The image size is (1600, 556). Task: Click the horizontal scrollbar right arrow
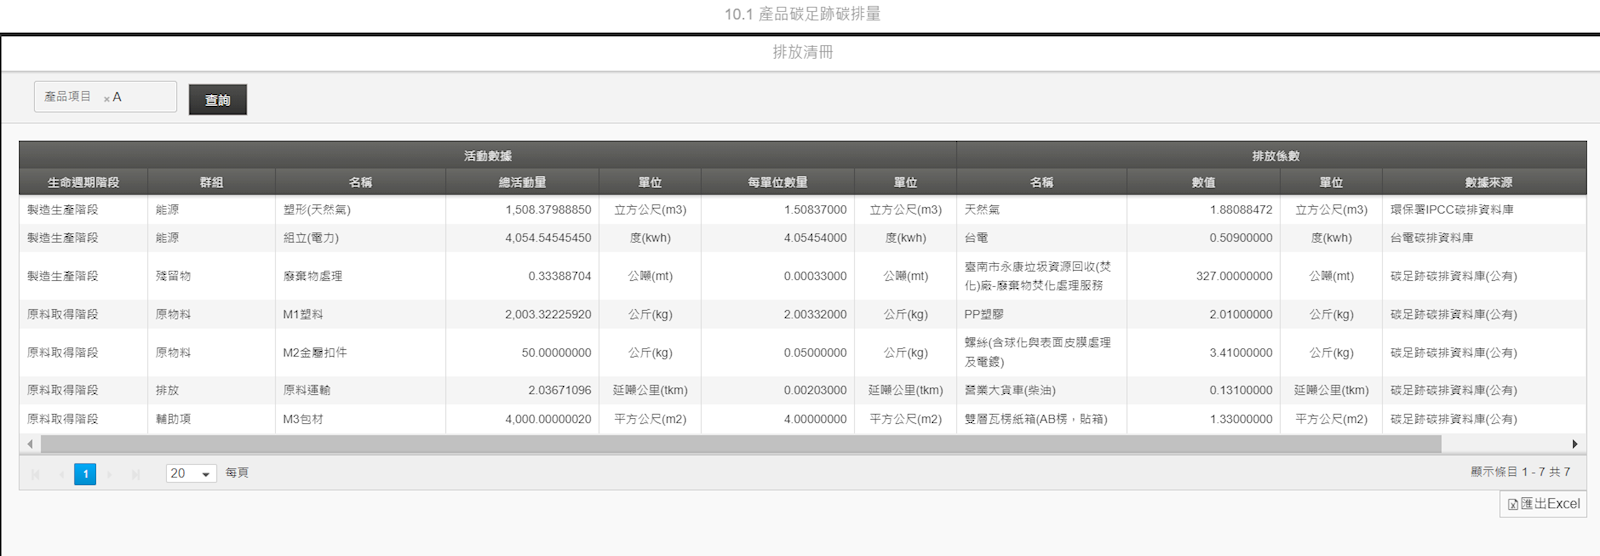(1575, 444)
